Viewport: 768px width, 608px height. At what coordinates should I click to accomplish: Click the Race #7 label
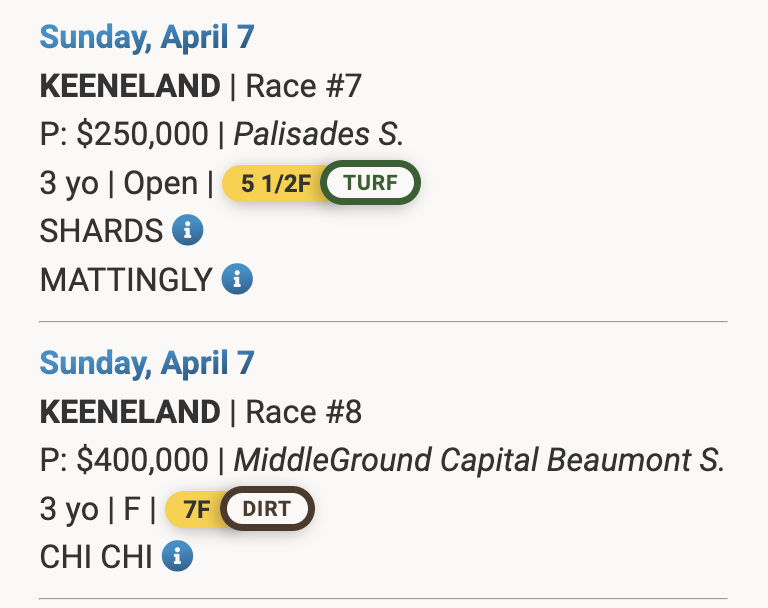coord(303,86)
